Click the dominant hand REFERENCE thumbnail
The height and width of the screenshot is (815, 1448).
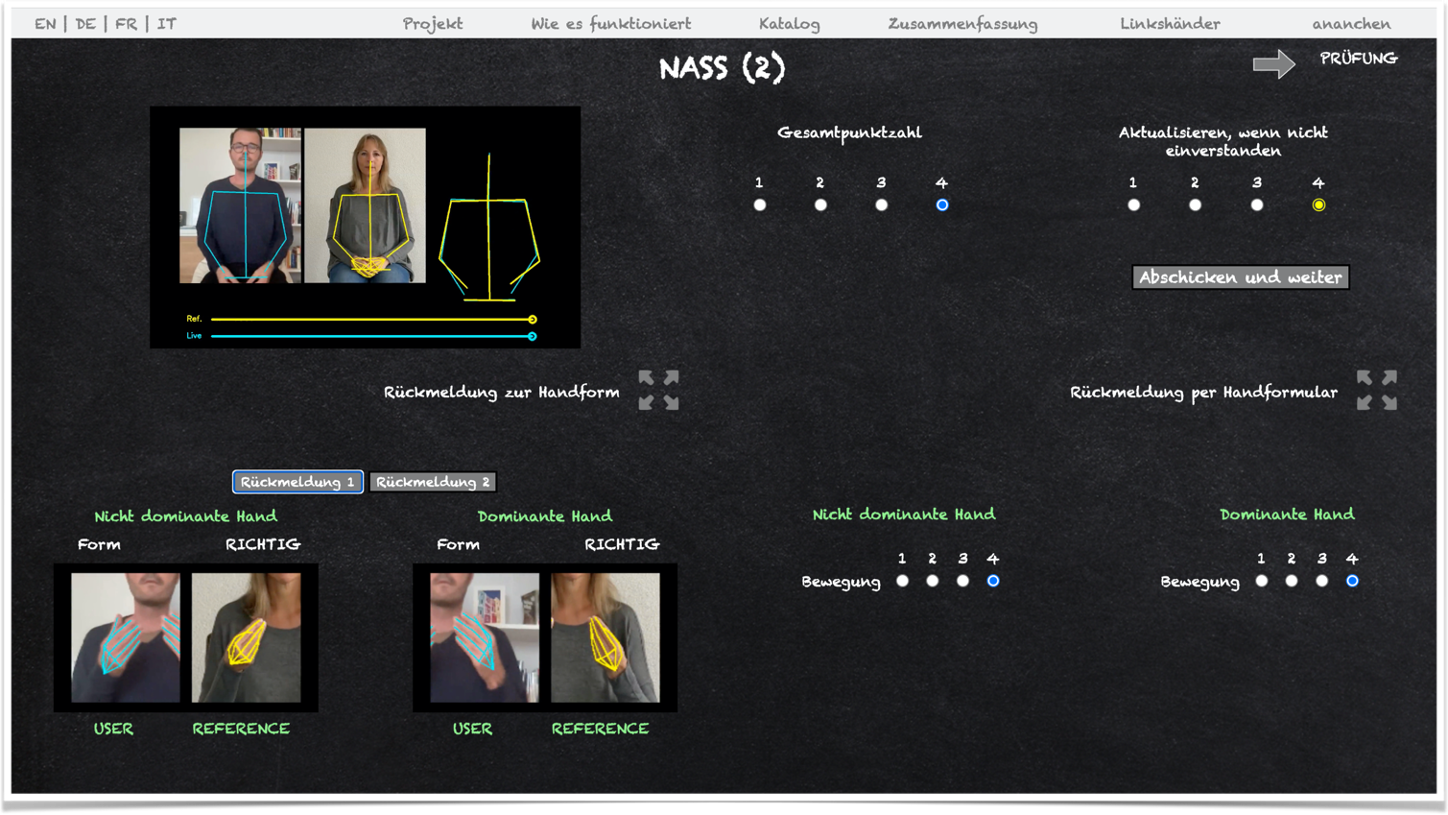pos(605,637)
